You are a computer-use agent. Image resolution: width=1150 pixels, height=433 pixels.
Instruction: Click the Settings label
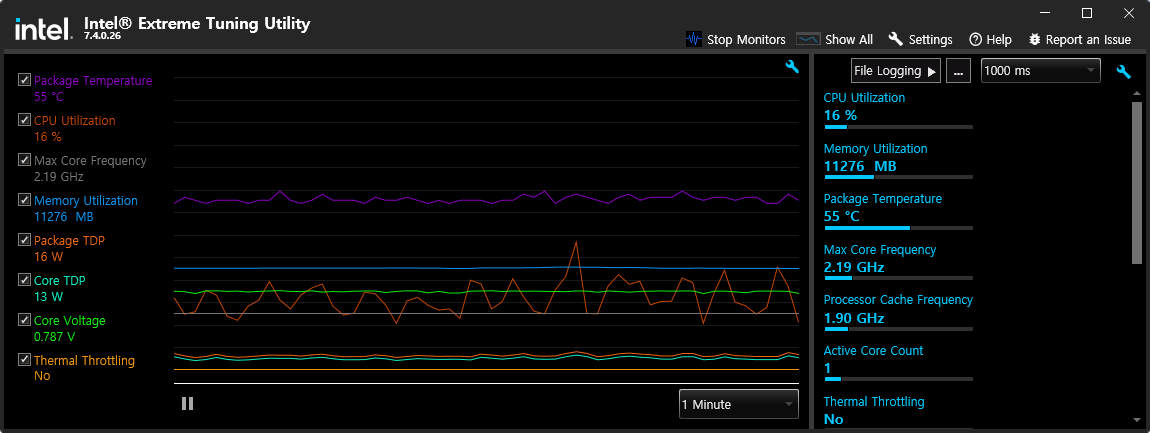click(x=930, y=40)
